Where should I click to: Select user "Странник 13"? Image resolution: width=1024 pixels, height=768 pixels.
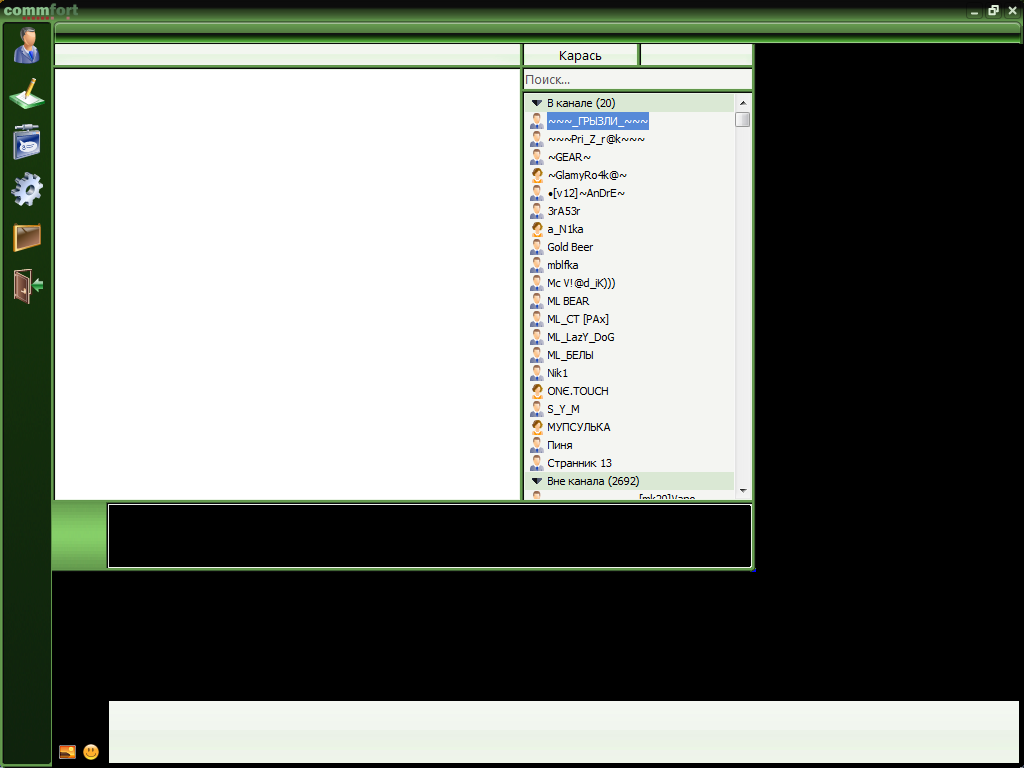tap(579, 463)
